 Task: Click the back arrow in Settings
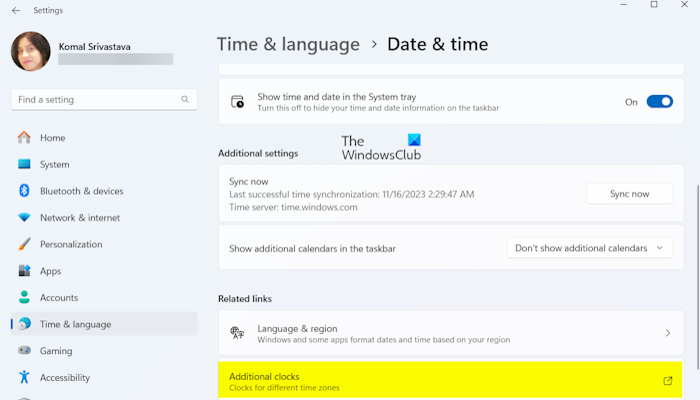click(15, 10)
